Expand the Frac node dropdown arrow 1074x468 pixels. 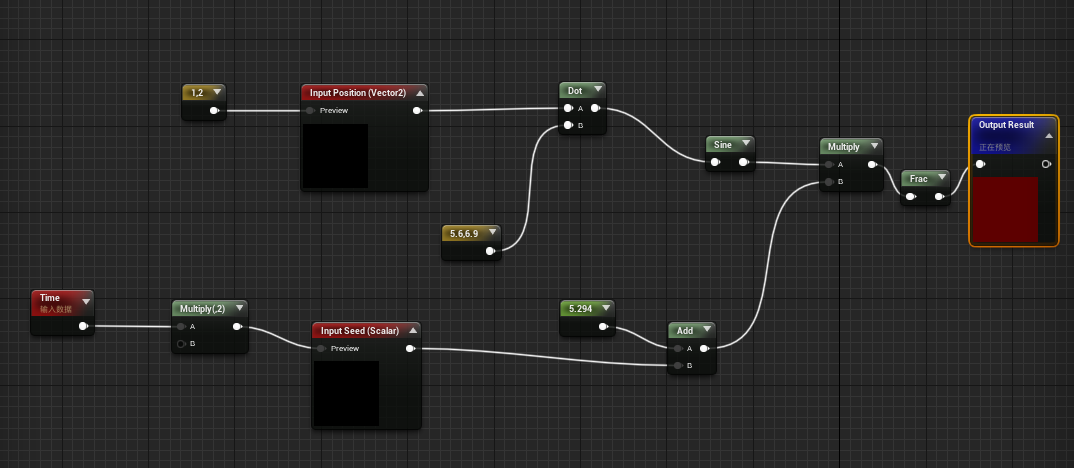942,179
